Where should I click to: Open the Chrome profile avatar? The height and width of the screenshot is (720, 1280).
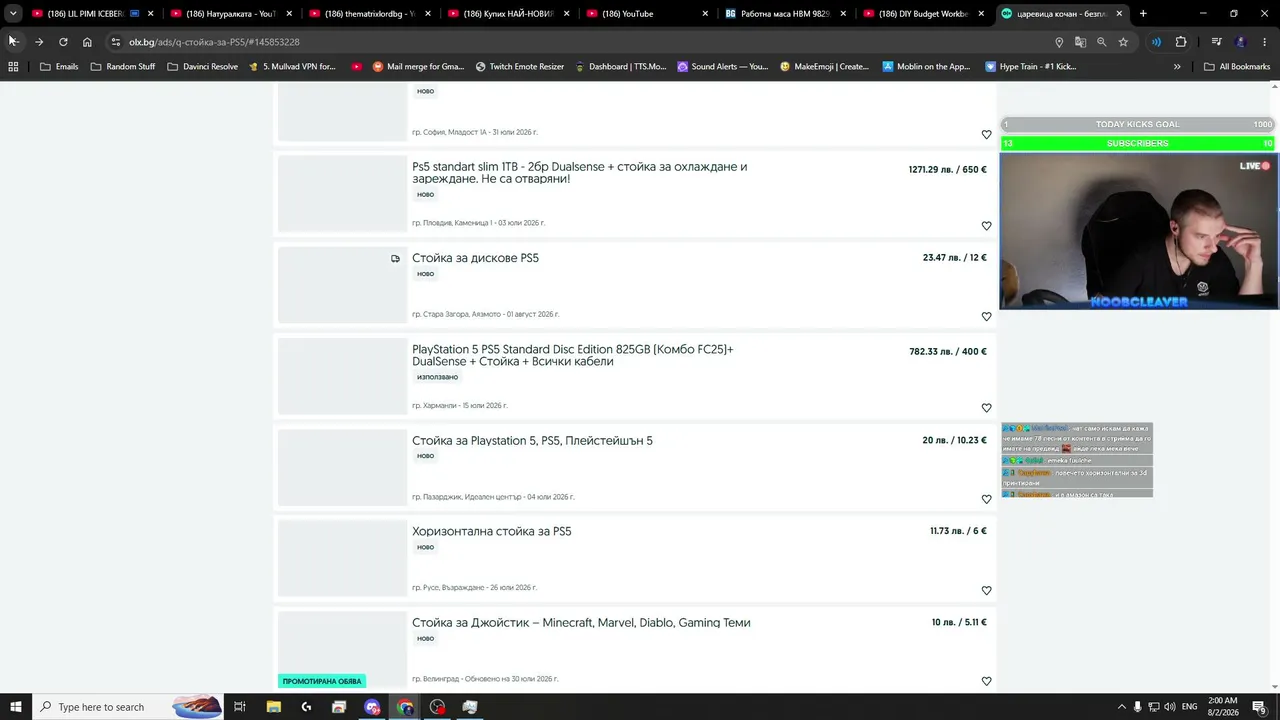pos(1241,42)
